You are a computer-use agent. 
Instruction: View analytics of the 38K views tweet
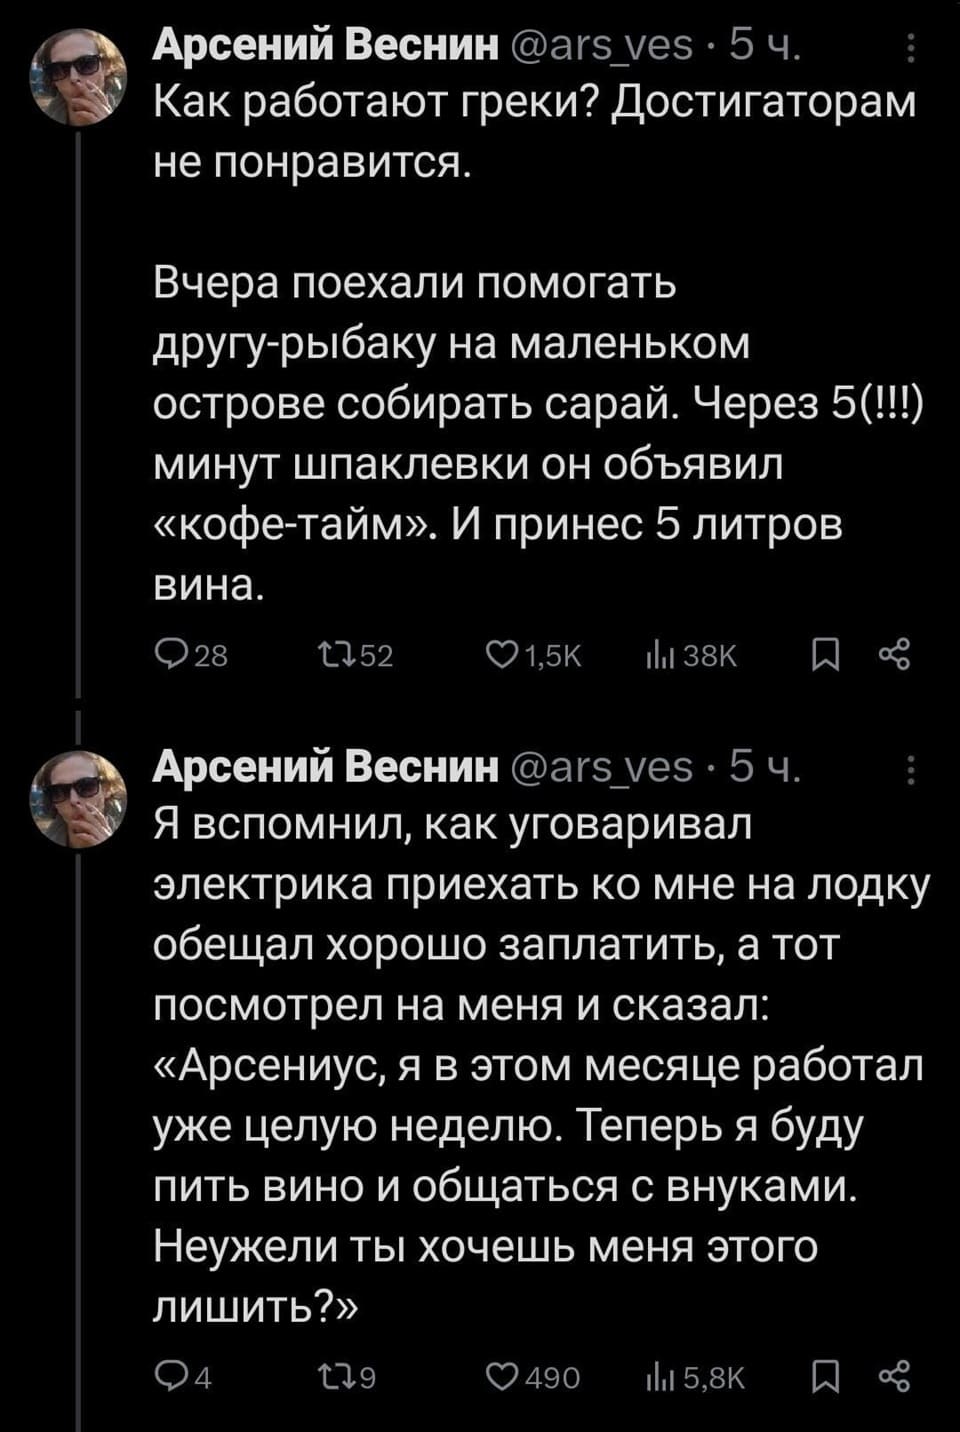click(x=656, y=656)
